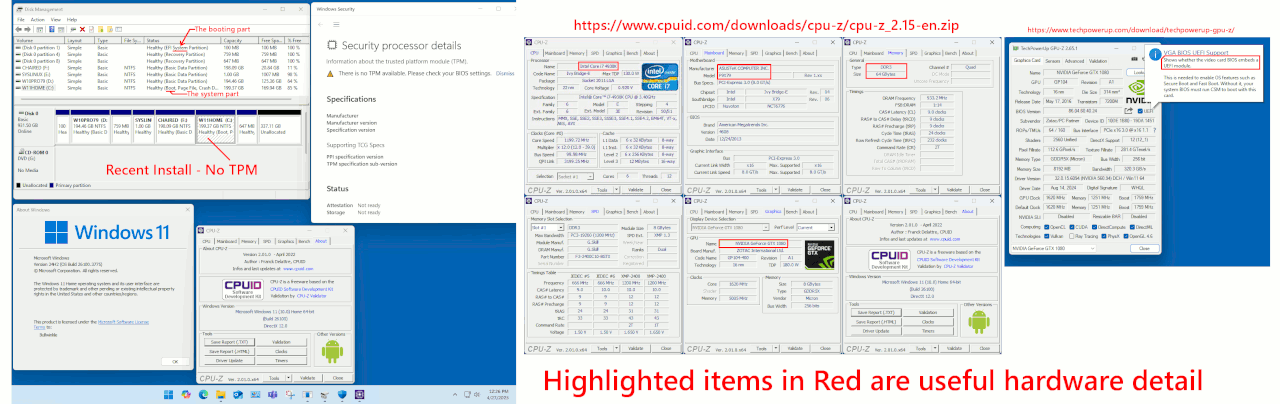Select CHARED (F:) row in volume list

tap(162, 68)
